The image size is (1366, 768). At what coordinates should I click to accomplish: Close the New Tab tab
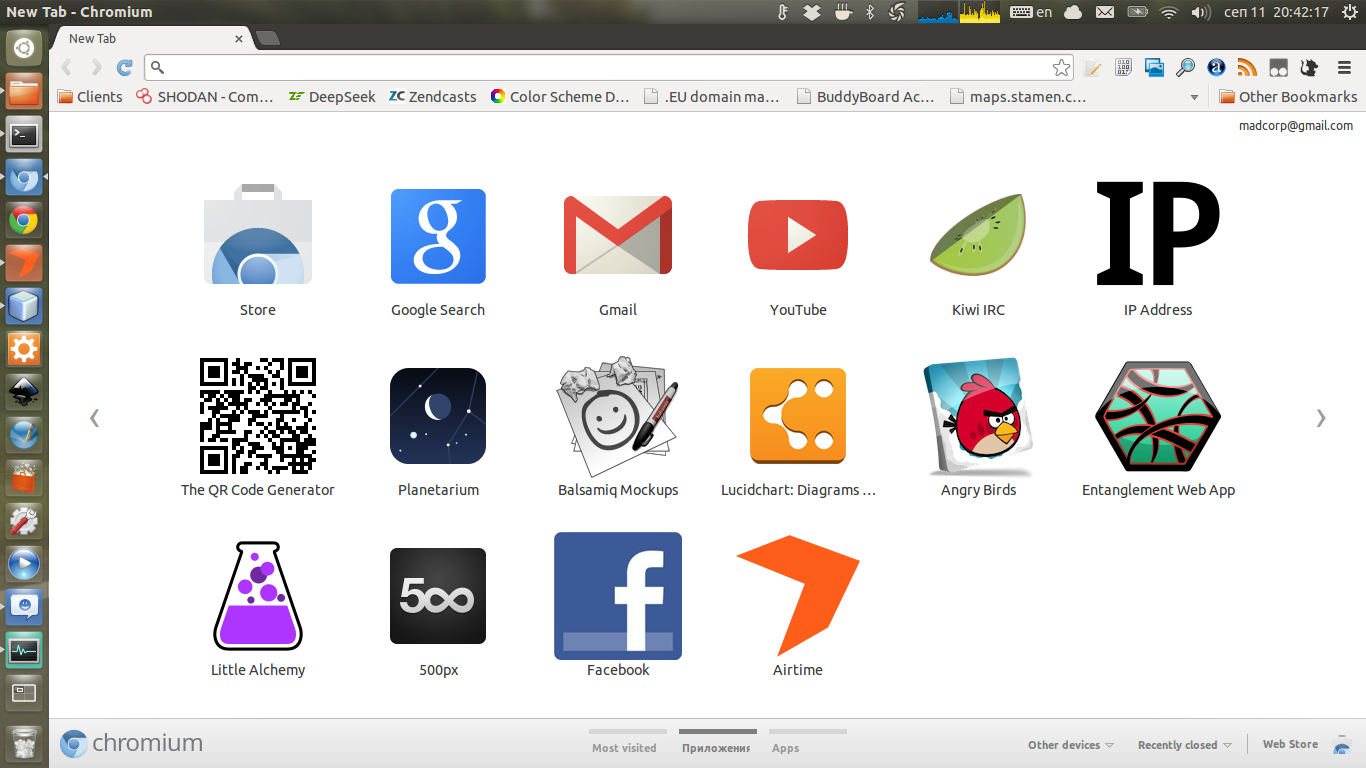[x=239, y=39]
